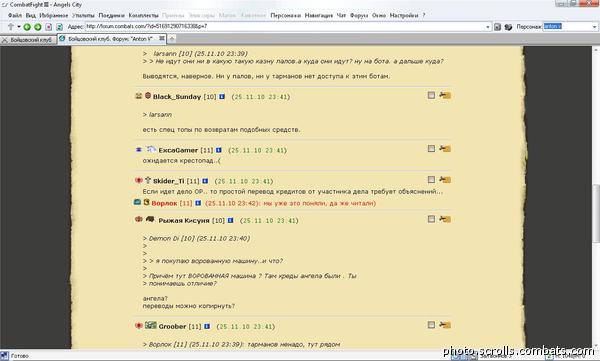Click the clan badge before ExcaGamer

click(151, 149)
